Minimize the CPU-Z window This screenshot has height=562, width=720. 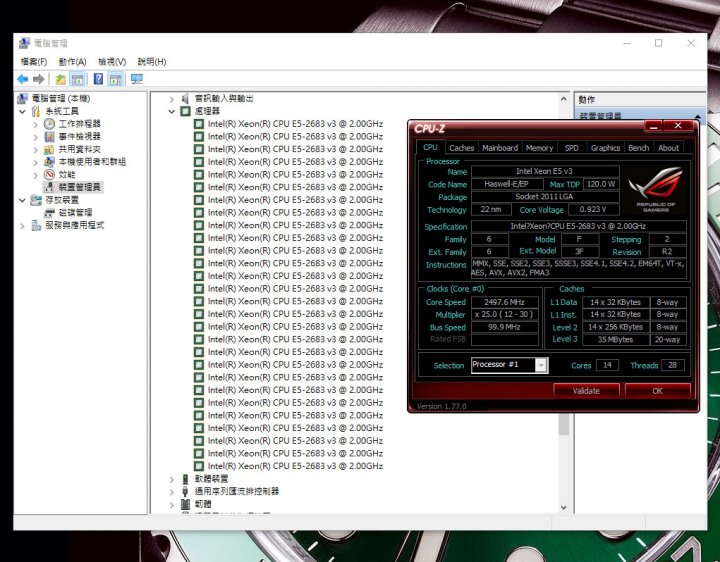(x=654, y=126)
